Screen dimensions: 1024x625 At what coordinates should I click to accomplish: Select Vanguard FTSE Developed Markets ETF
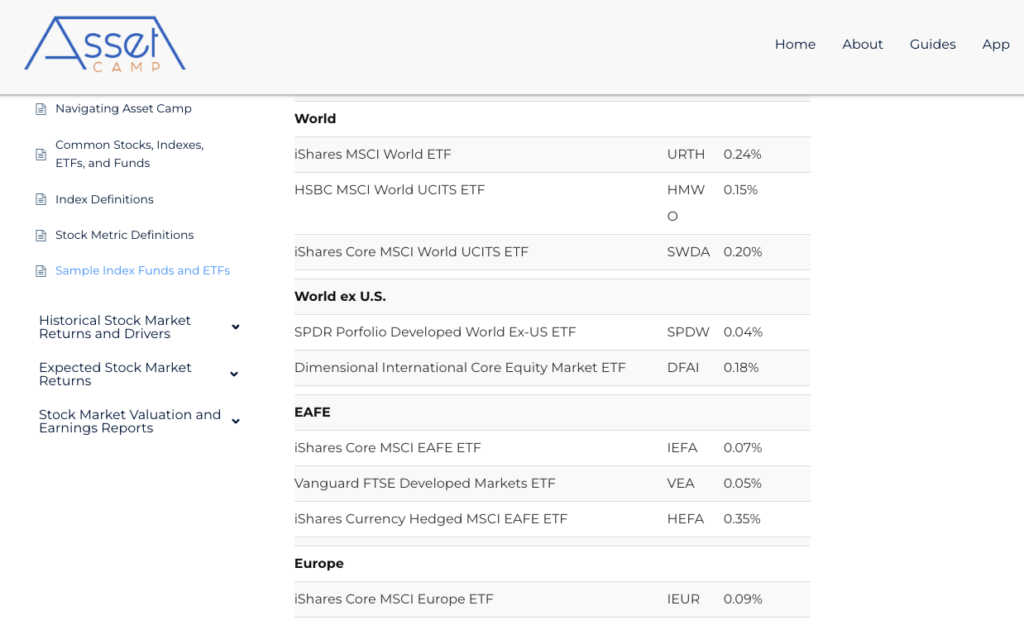pyautogui.click(x=424, y=484)
